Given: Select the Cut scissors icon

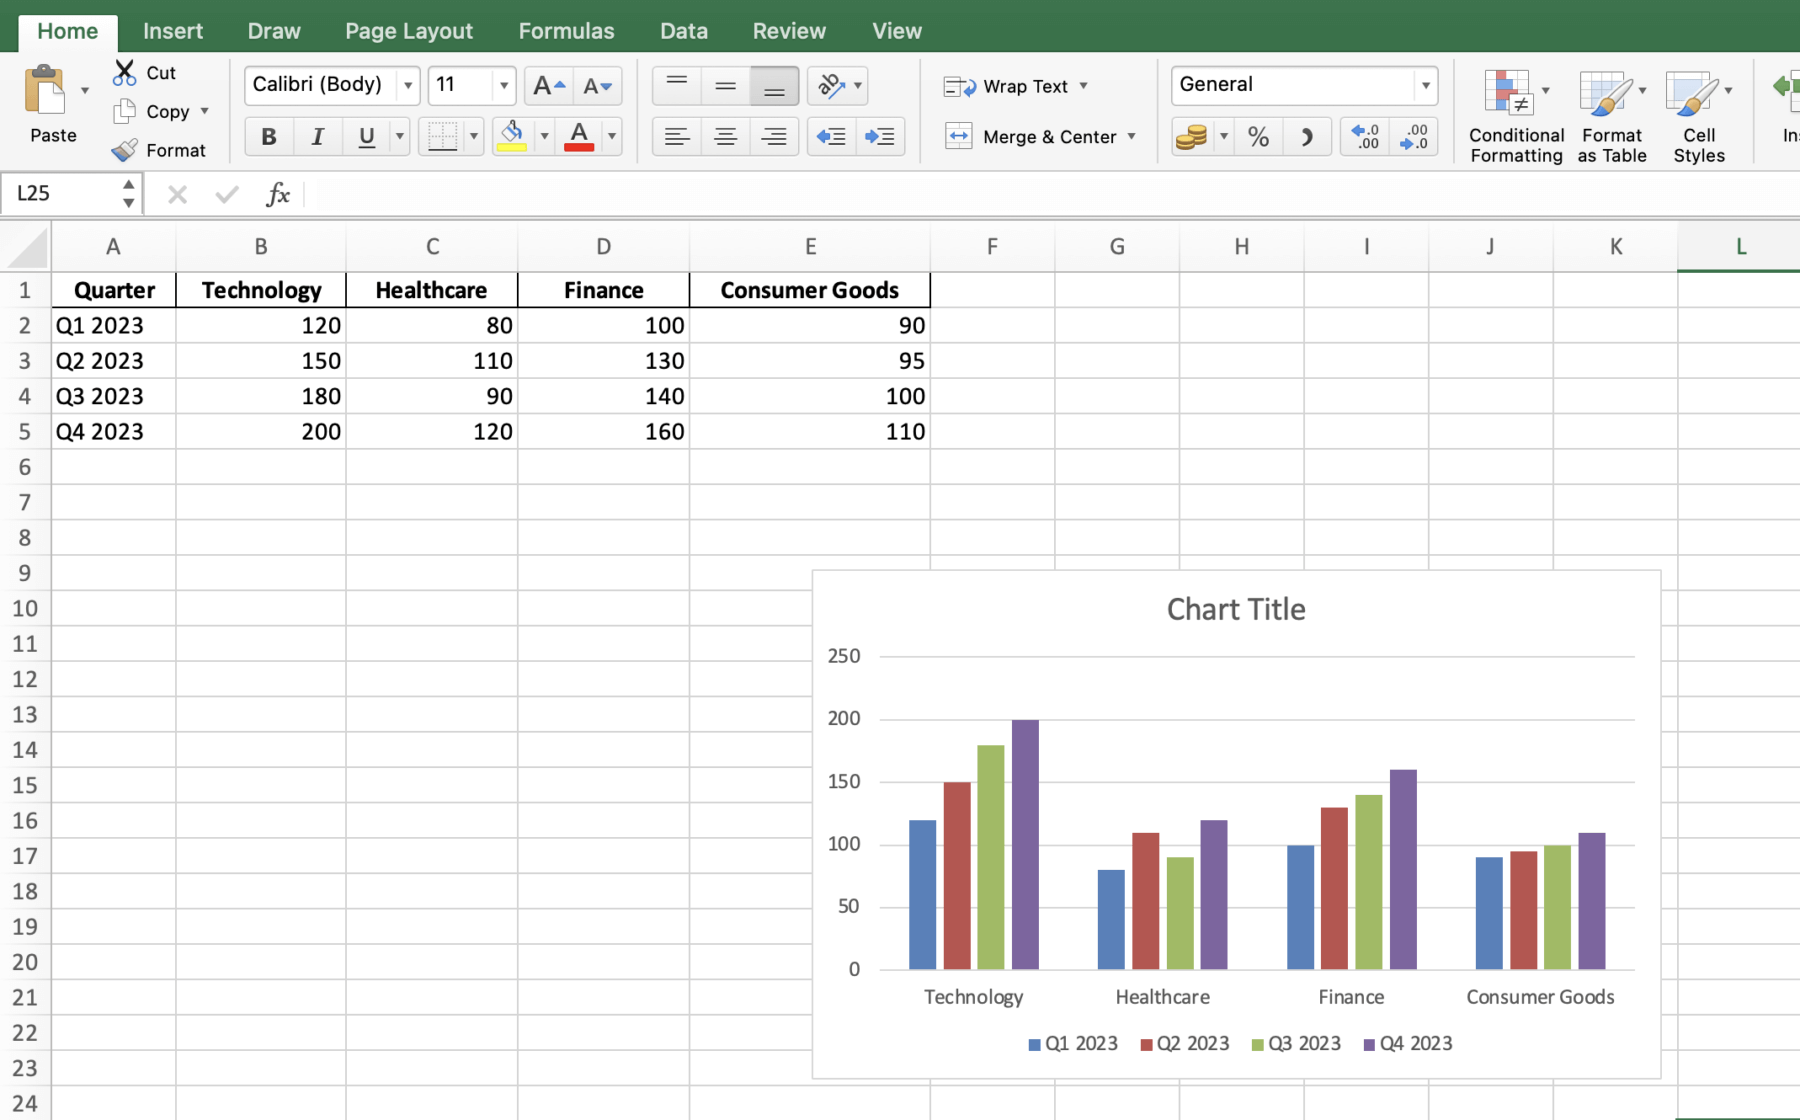Looking at the screenshot, I should 124,72.
